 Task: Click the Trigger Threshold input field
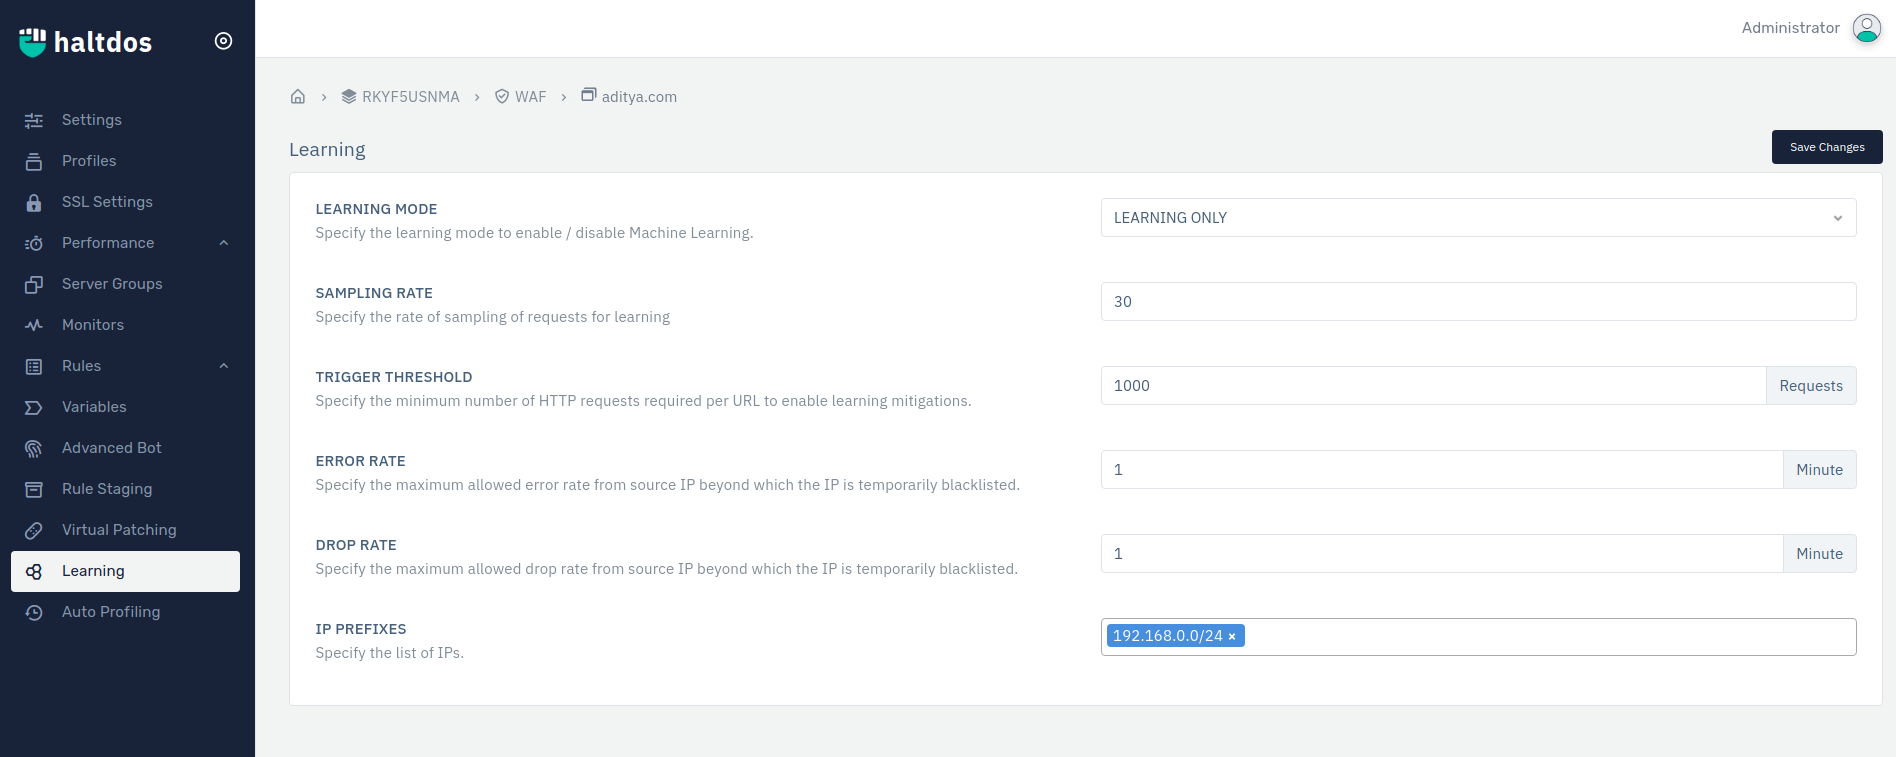[1432, 386]
